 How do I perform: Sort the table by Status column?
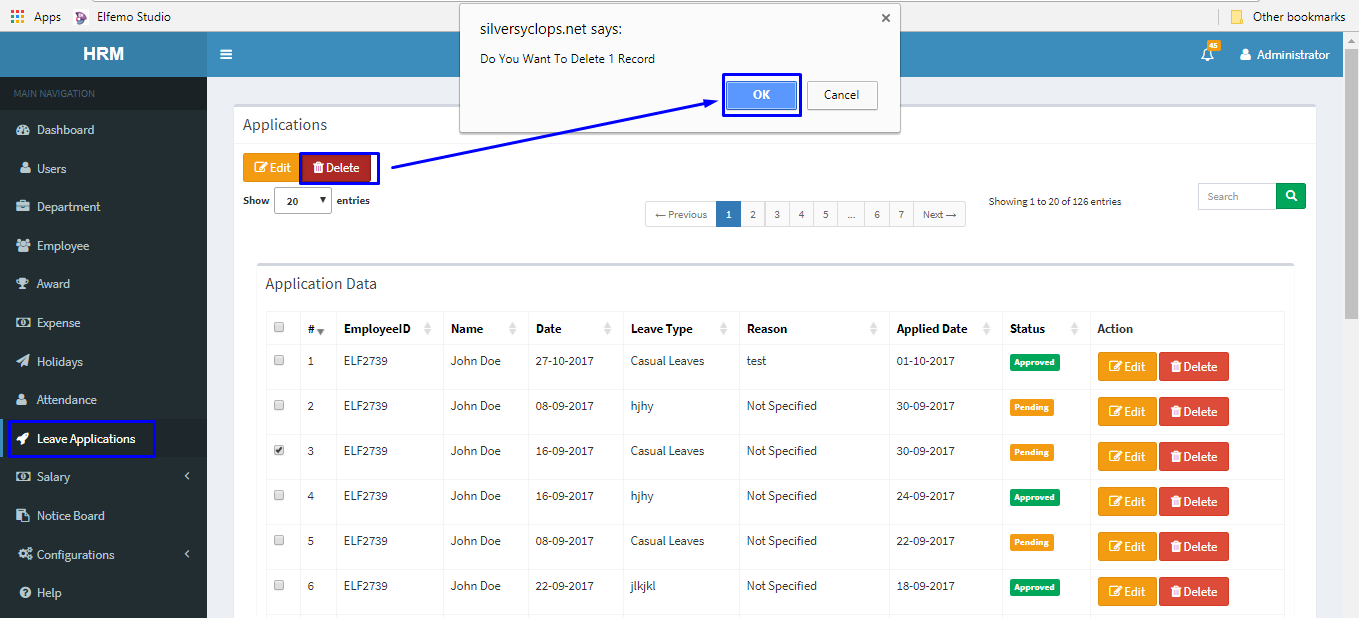(x=1046, y=329)
